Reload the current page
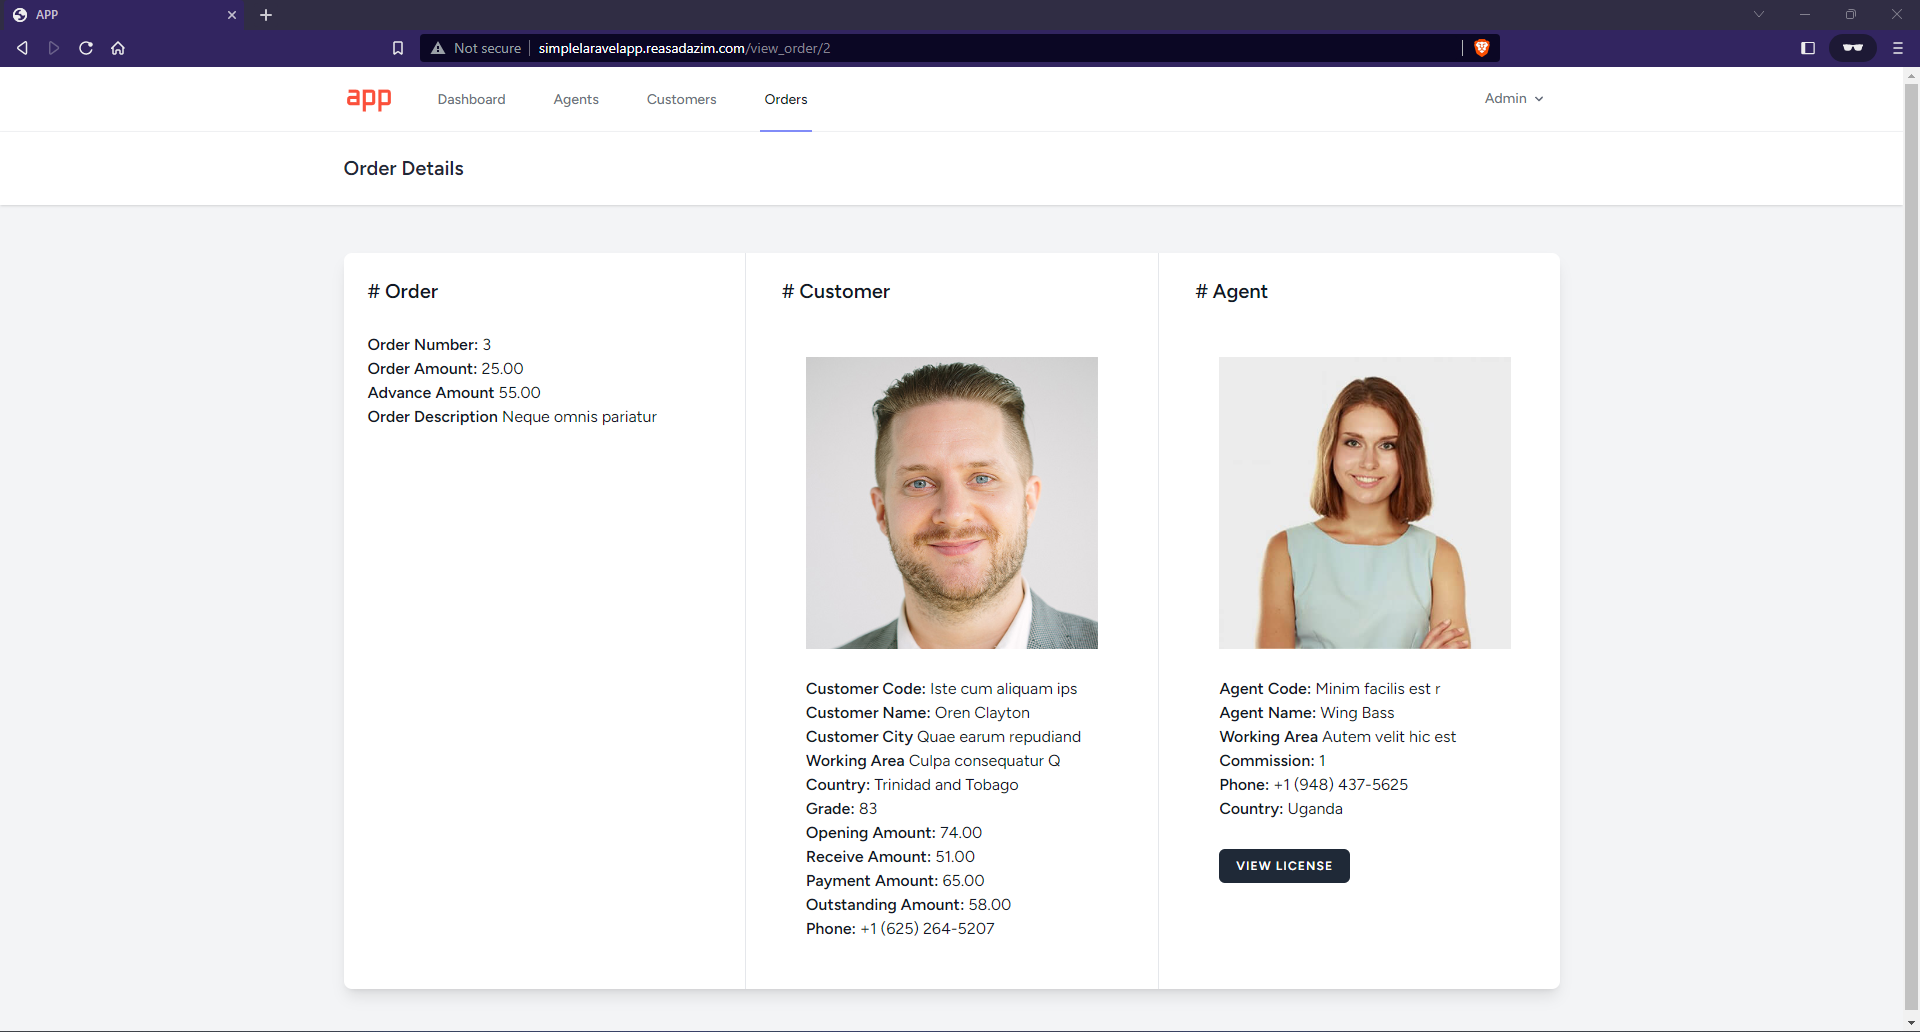1920x1032 pixels. pos(86,48)
